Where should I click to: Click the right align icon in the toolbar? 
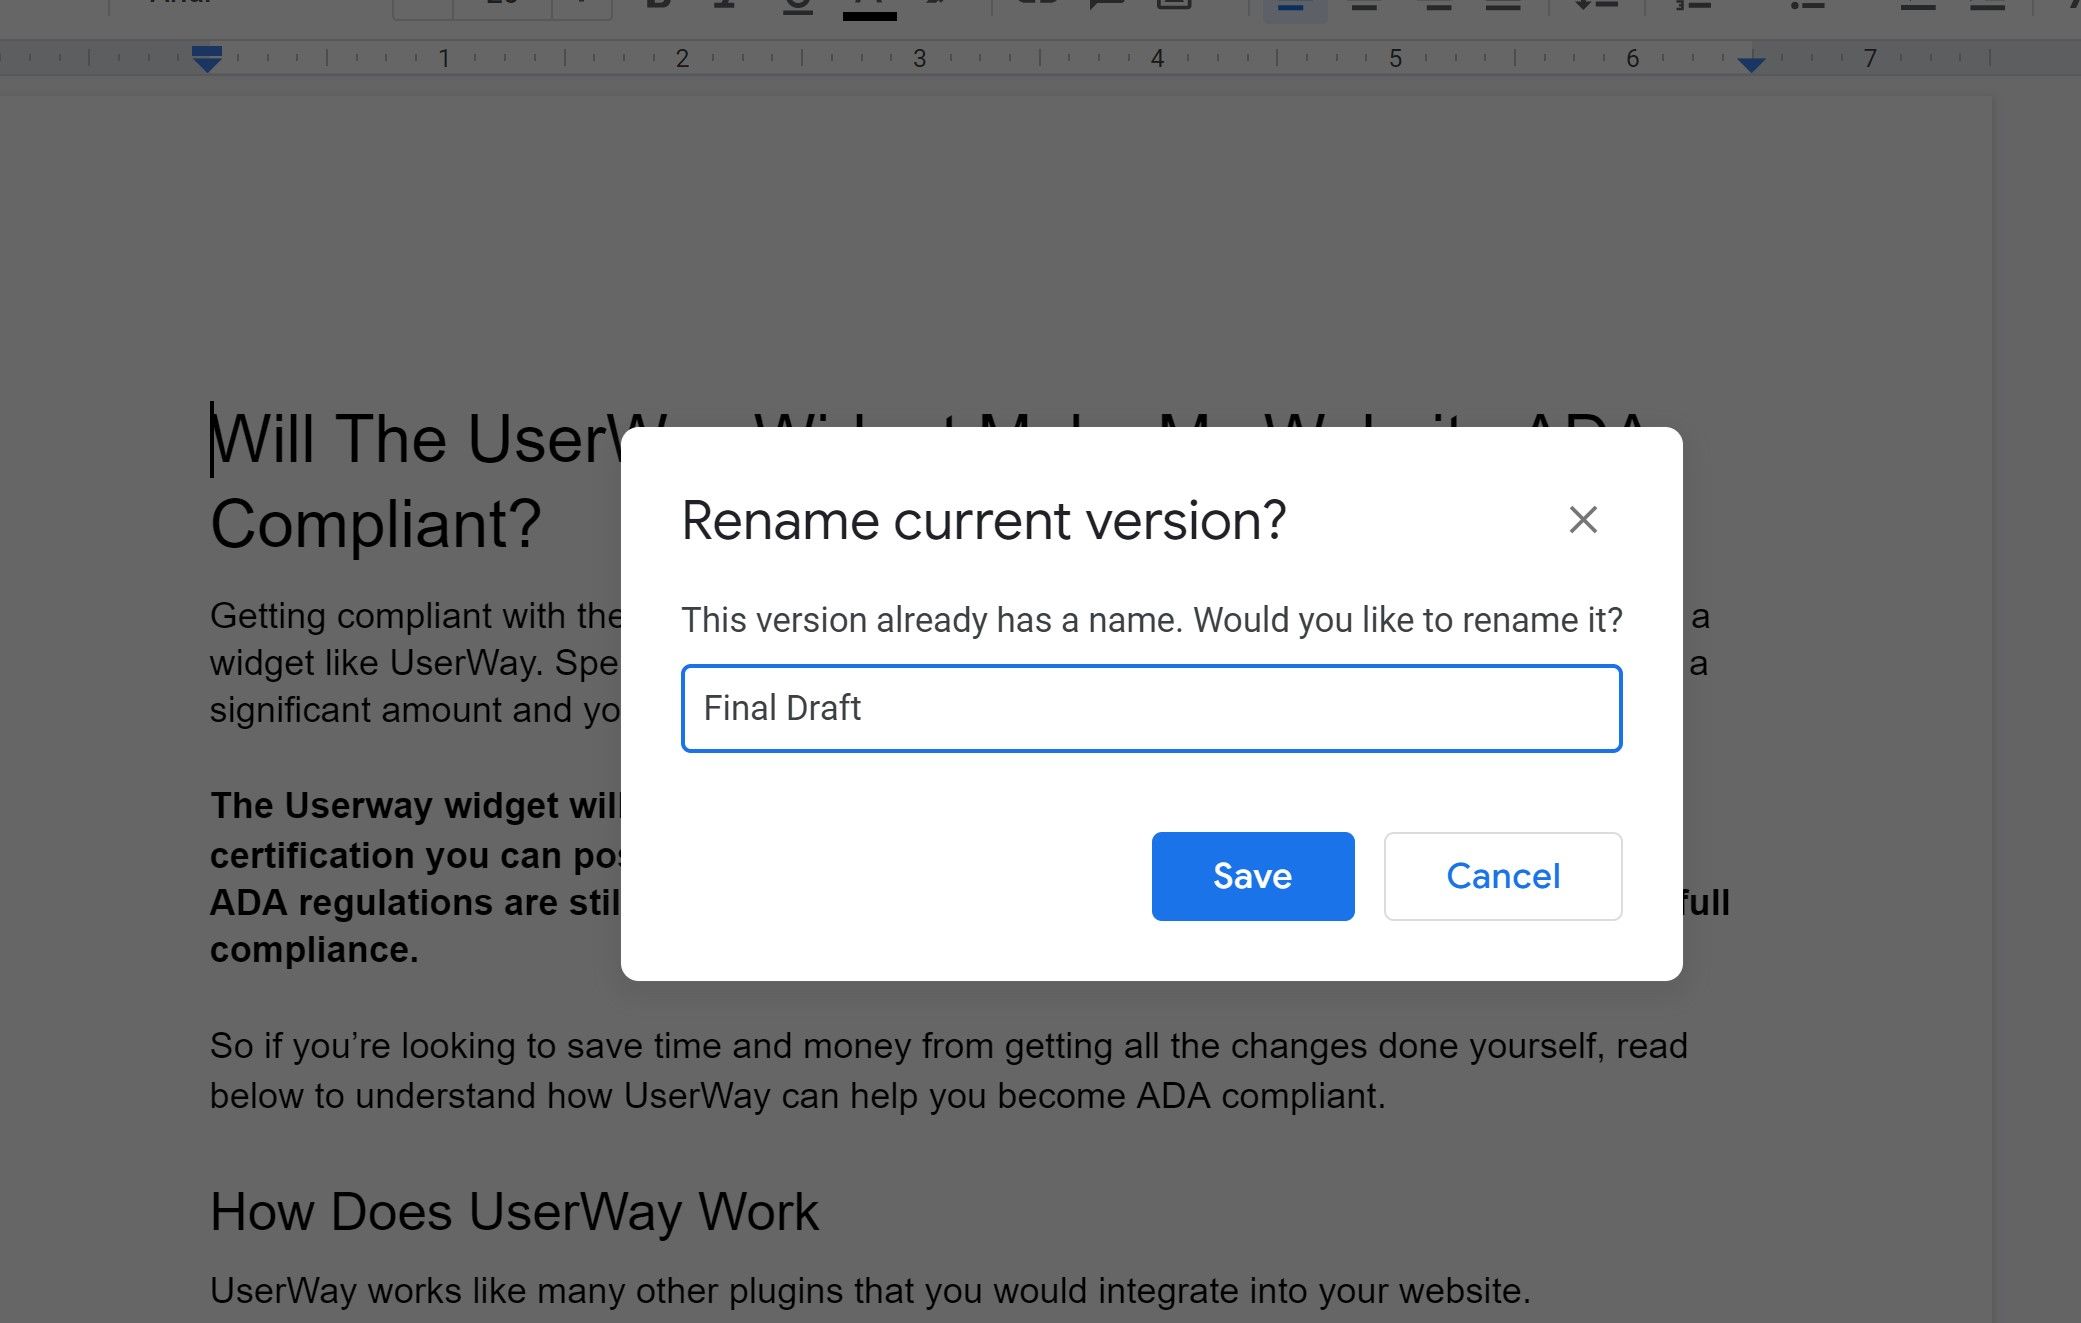coord(1437,8)
